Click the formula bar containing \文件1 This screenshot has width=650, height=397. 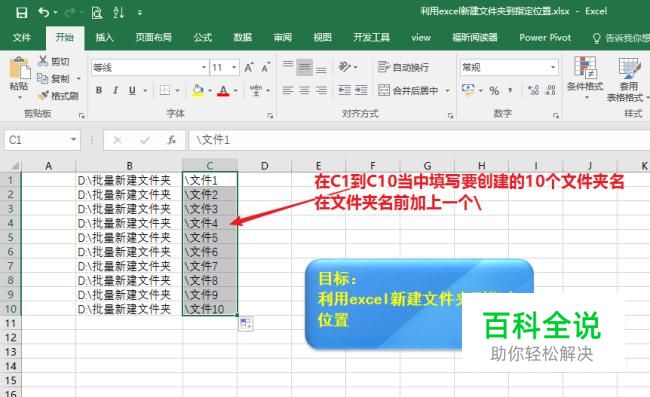coord(419,140)
